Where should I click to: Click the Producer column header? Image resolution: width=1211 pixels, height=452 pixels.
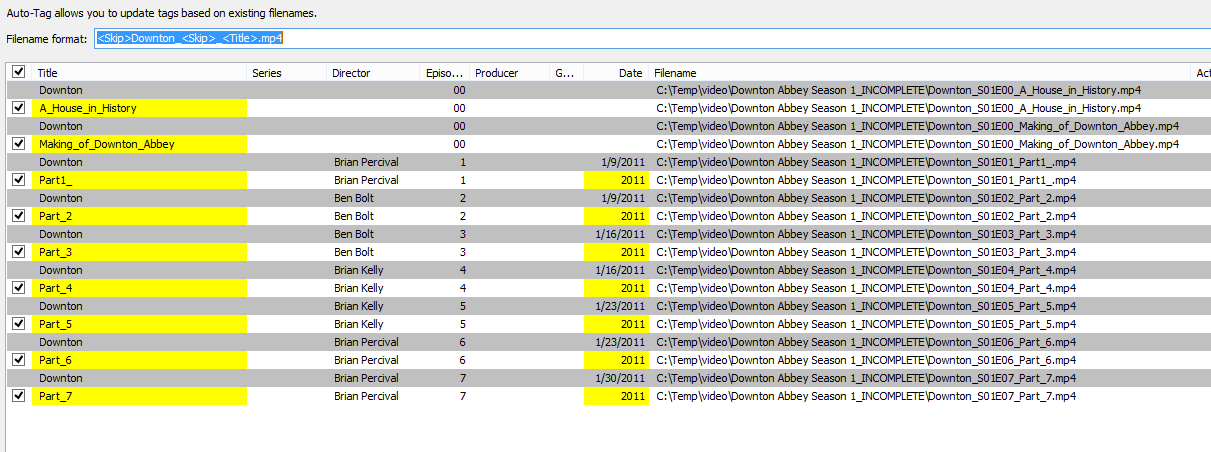[509, 73]
